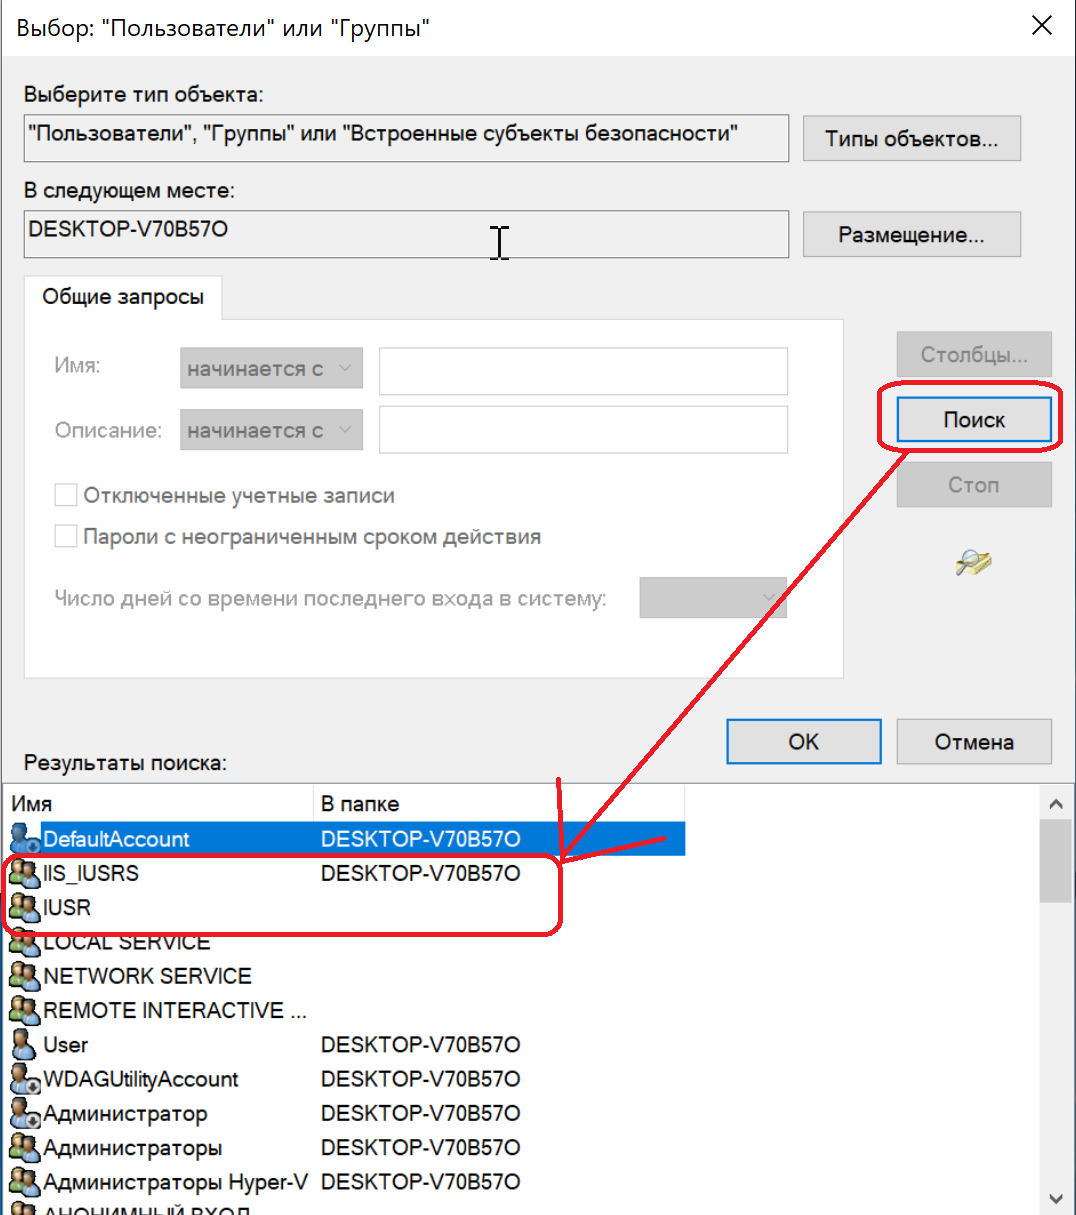This screenshot has height=1215, width=1076.
Task: Click the DefaultAccount user icon
Action: [25, 839]
